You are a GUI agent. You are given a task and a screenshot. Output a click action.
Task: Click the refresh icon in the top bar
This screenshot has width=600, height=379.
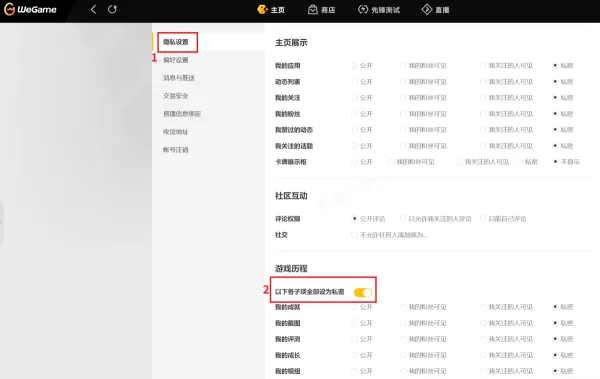pyautogui.click(x=112, y=9)
